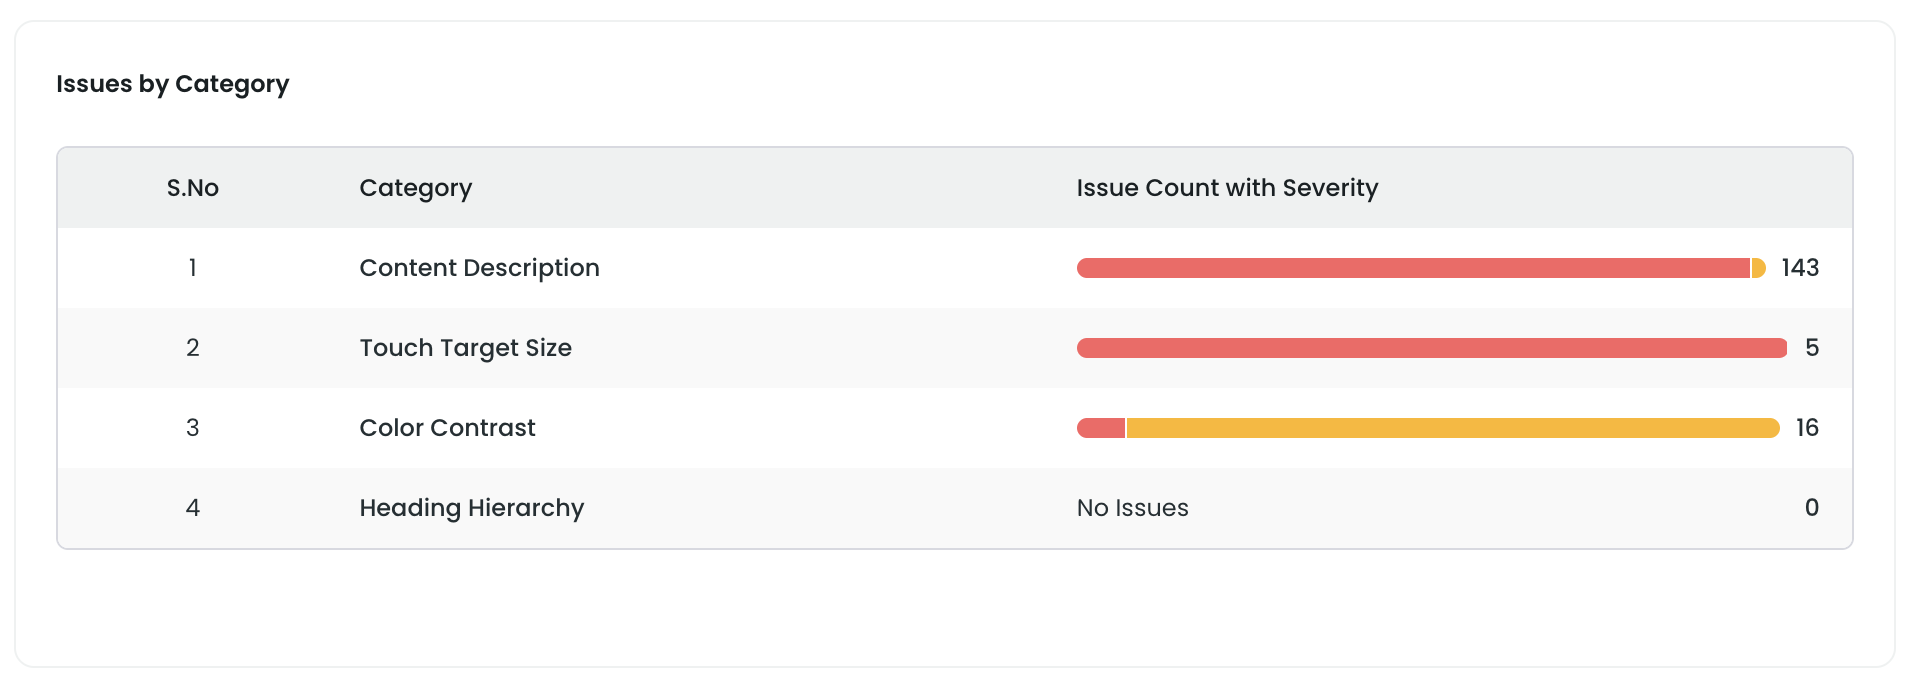The height and width of the screenshot is (696, 1922).
Task: Click the Category column header
Action: (x=415, y=187)
